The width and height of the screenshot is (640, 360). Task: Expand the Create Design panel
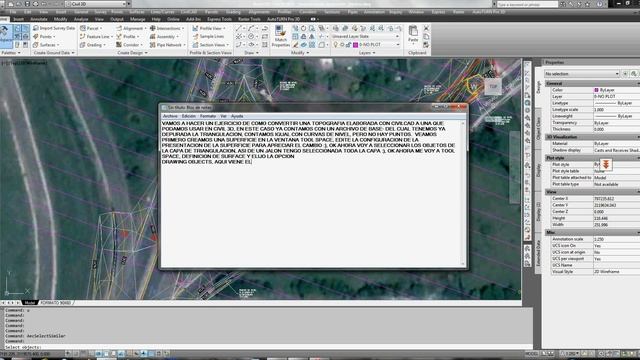coord(132,53)
